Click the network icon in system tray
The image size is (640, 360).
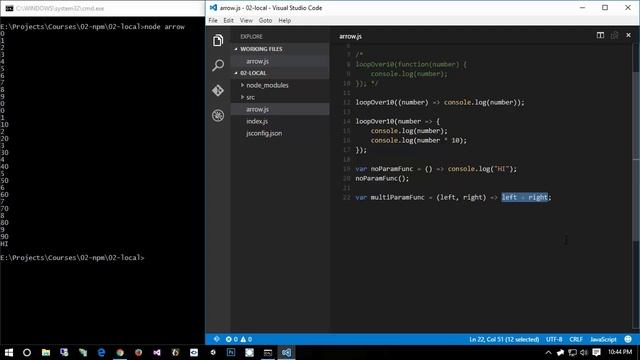coord(572,352)
